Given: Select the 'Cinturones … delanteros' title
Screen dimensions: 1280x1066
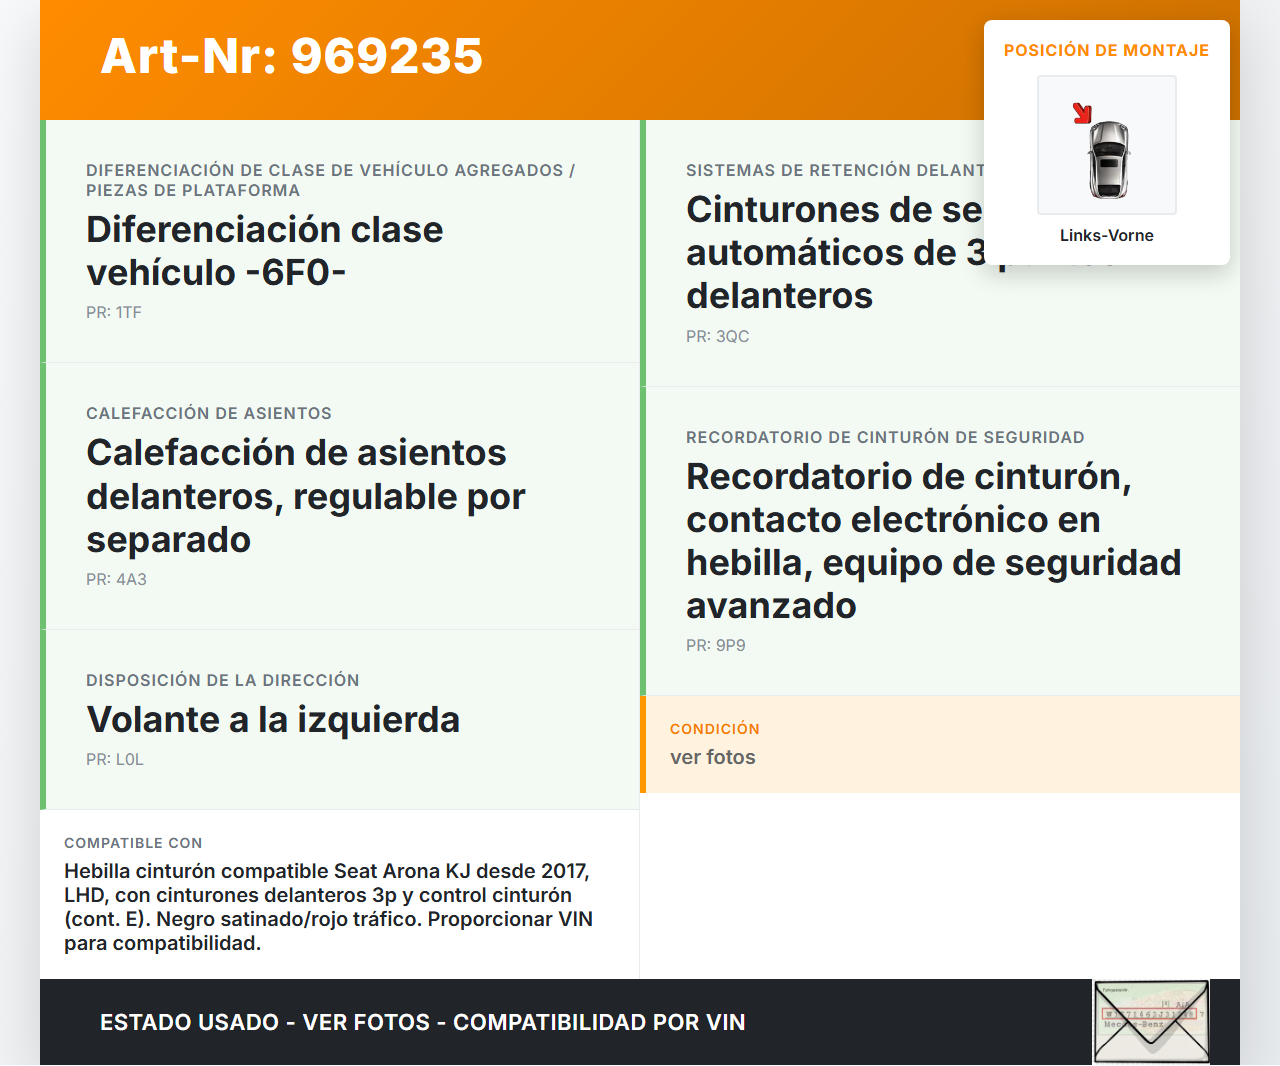Looking at the screenshot, I should tap(835, 252).
